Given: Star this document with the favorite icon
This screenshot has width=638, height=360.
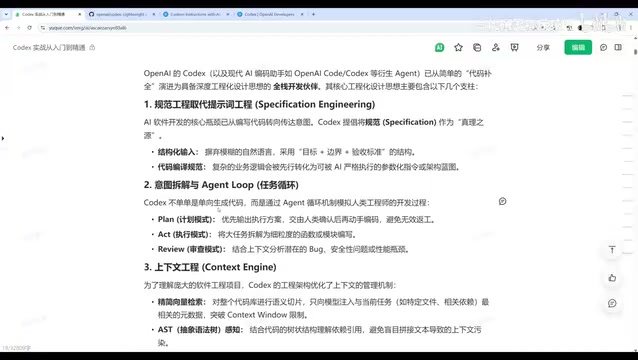Looking at the screenshot, I should pos(458,48).
